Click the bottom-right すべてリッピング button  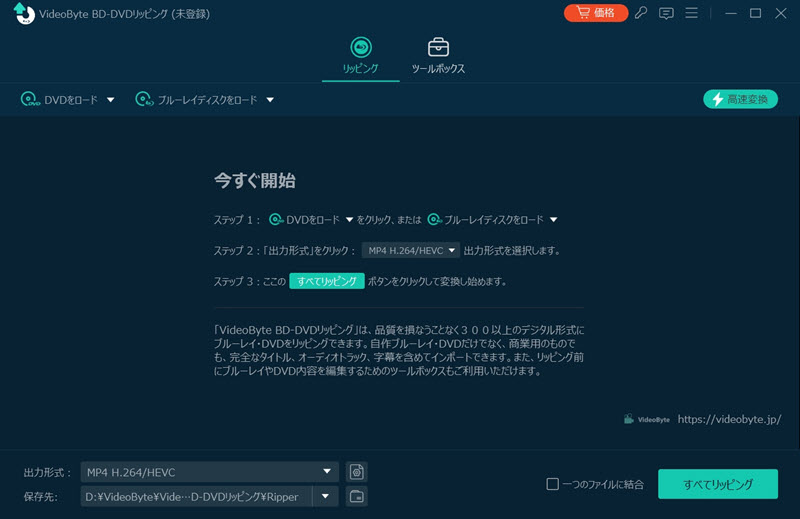[x=717, y=484]
